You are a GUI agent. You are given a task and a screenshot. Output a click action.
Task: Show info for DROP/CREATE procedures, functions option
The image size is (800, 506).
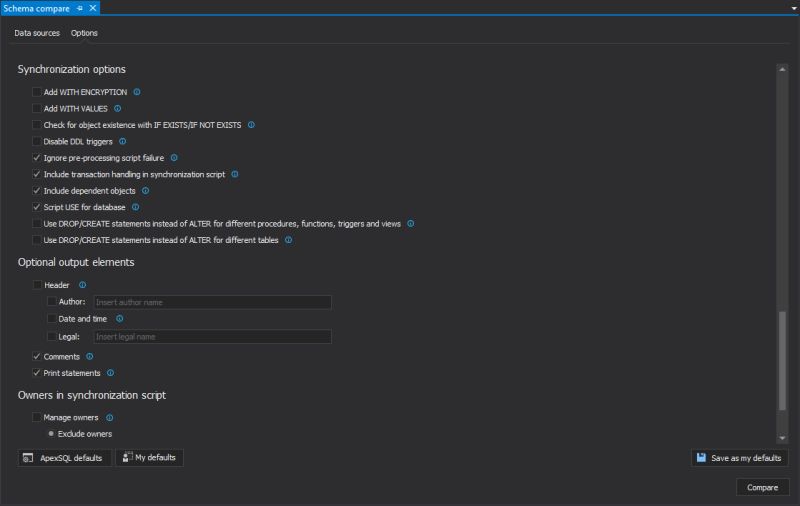tap(411, 223)
